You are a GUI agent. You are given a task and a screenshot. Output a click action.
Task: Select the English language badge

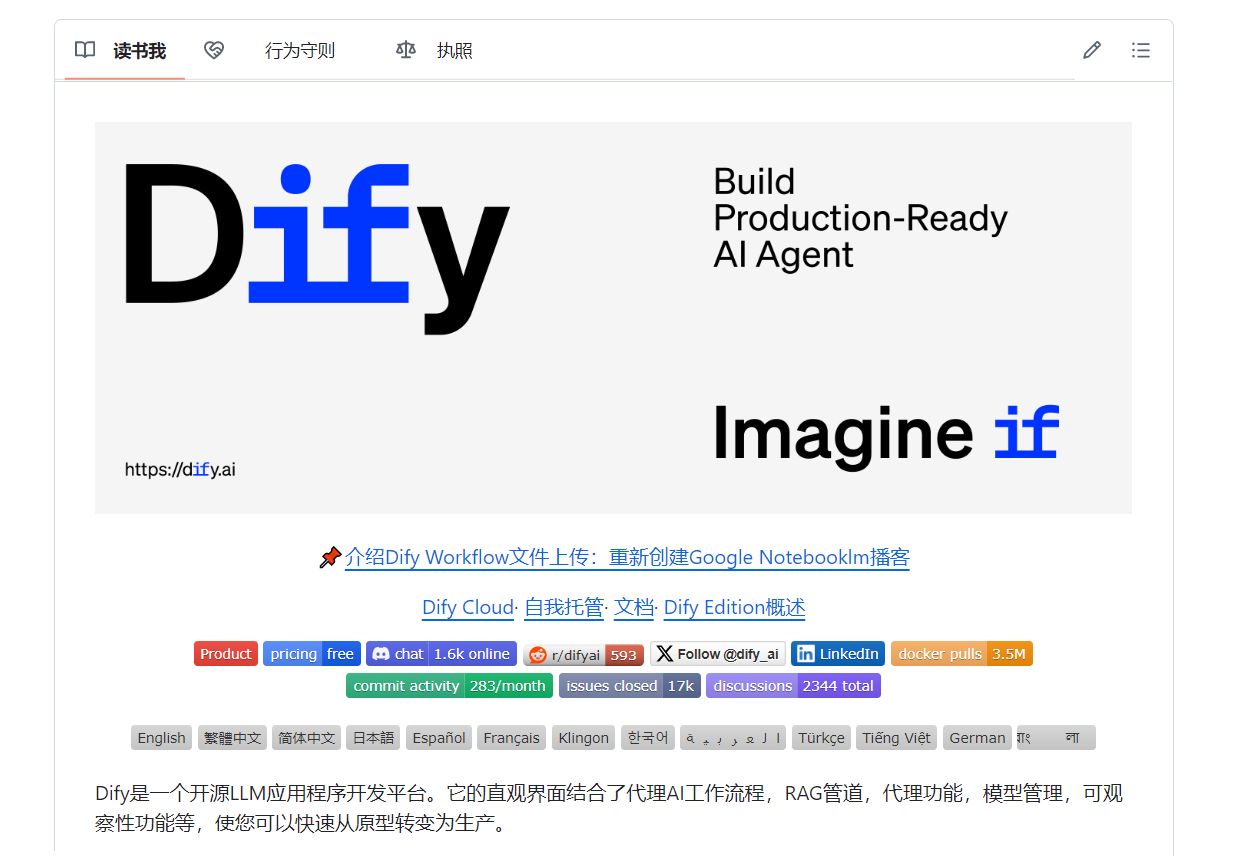click(161, 738)
